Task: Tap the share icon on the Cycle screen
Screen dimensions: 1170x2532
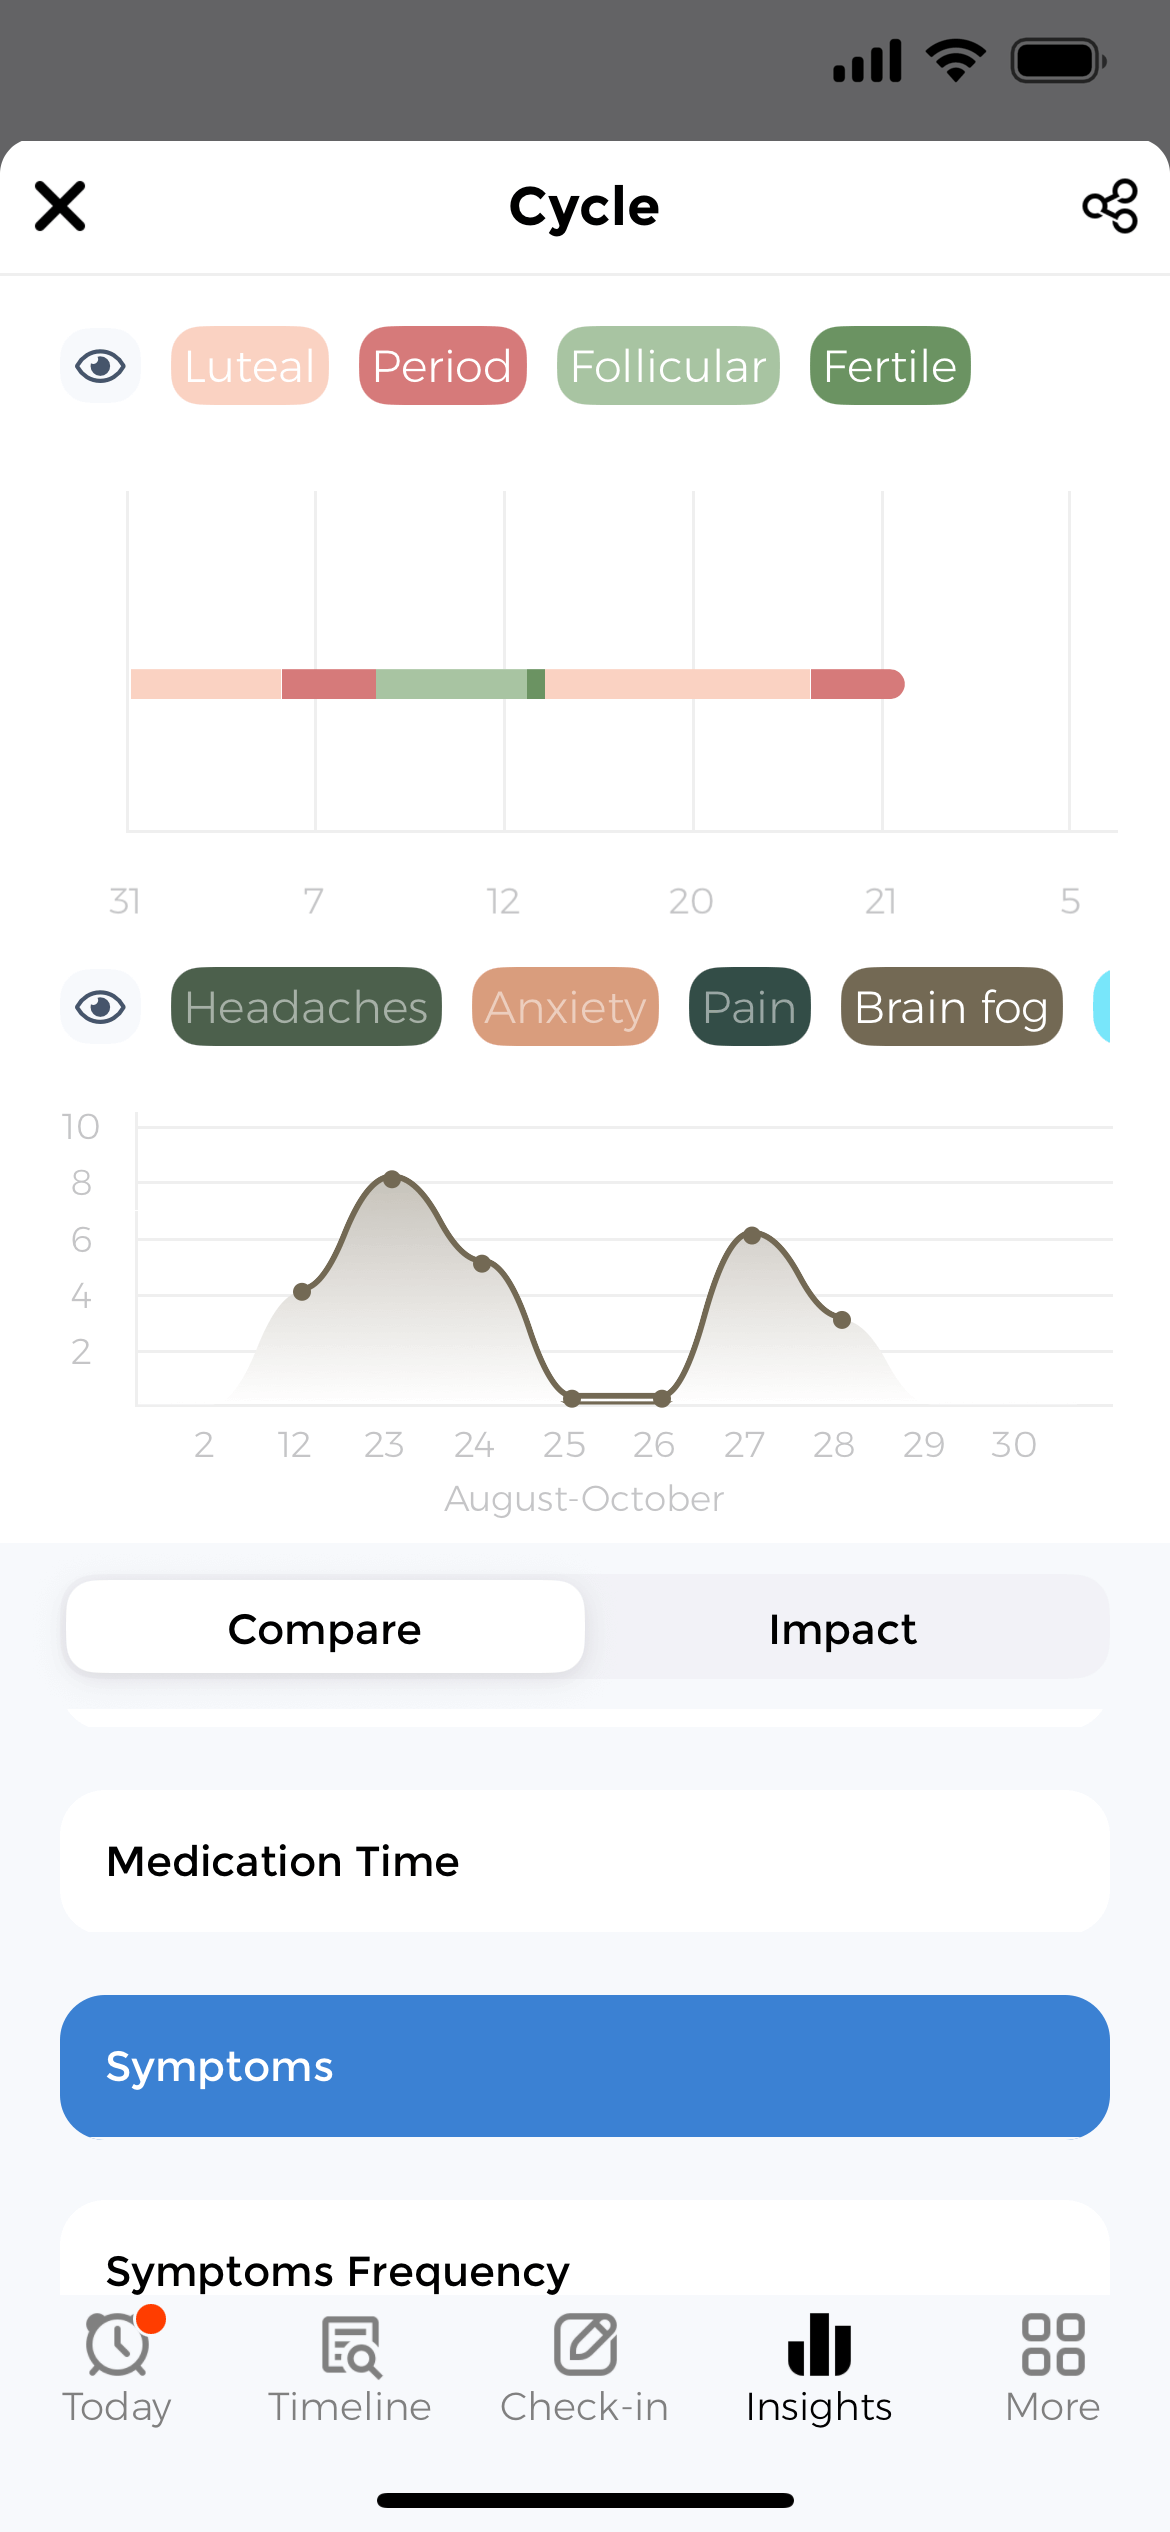Action: [1109, 206]
